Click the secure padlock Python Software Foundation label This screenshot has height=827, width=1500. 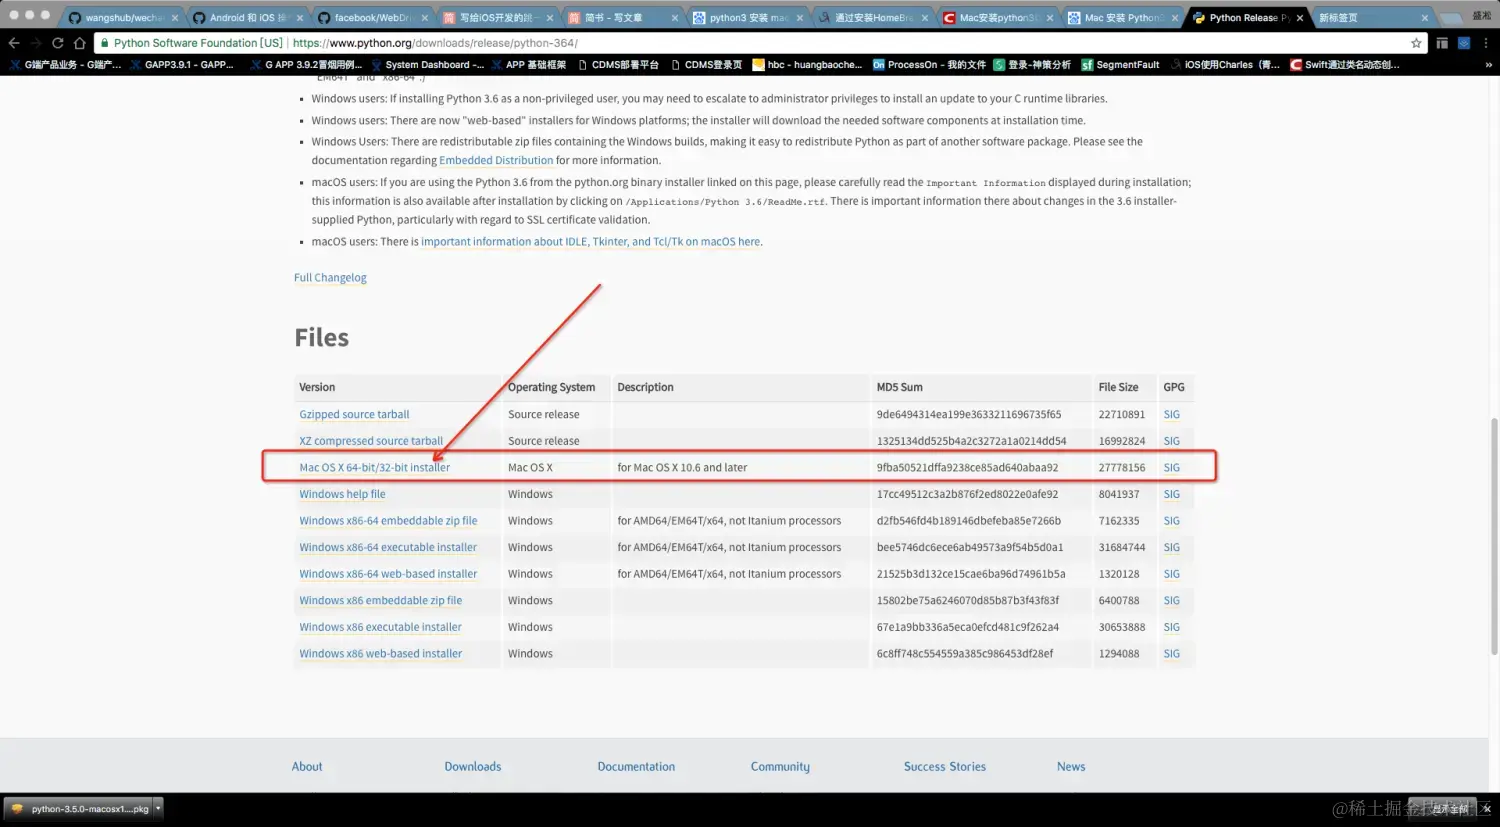tap(191, 43)
